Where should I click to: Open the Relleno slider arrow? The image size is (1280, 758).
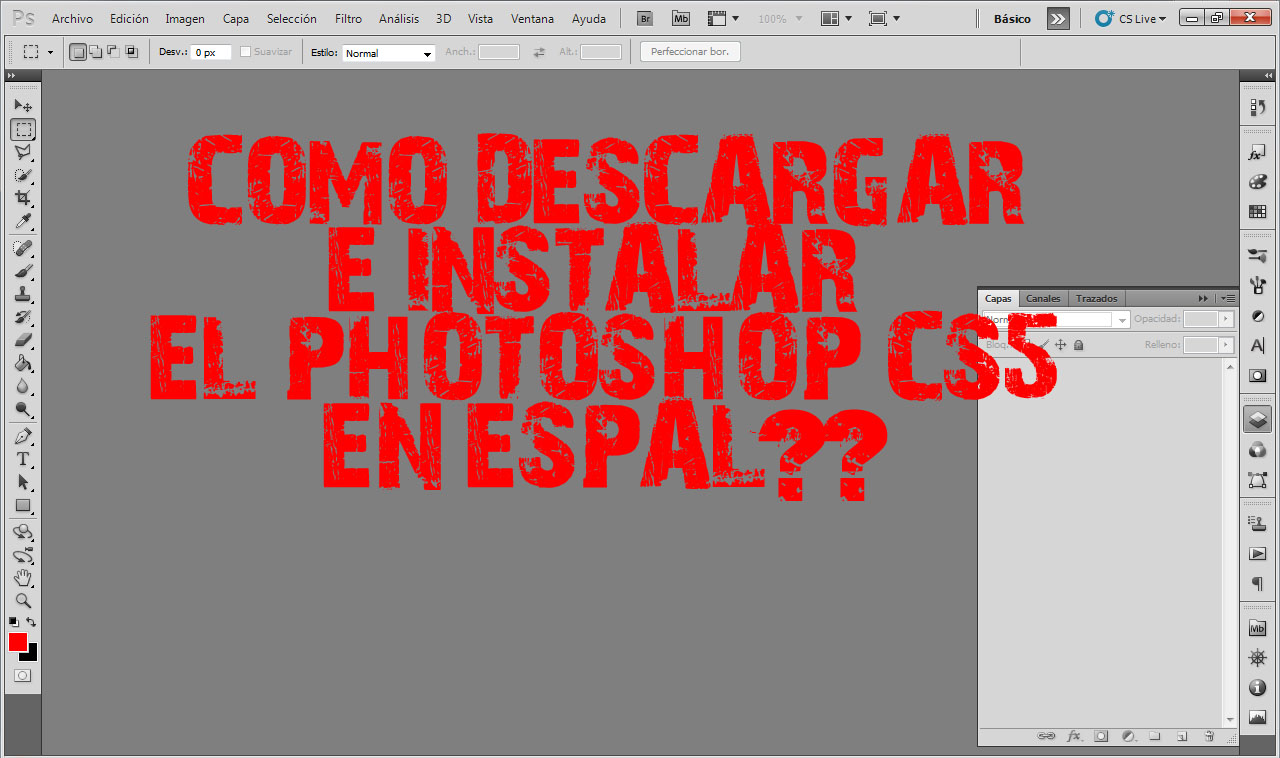click(1226, 345)
